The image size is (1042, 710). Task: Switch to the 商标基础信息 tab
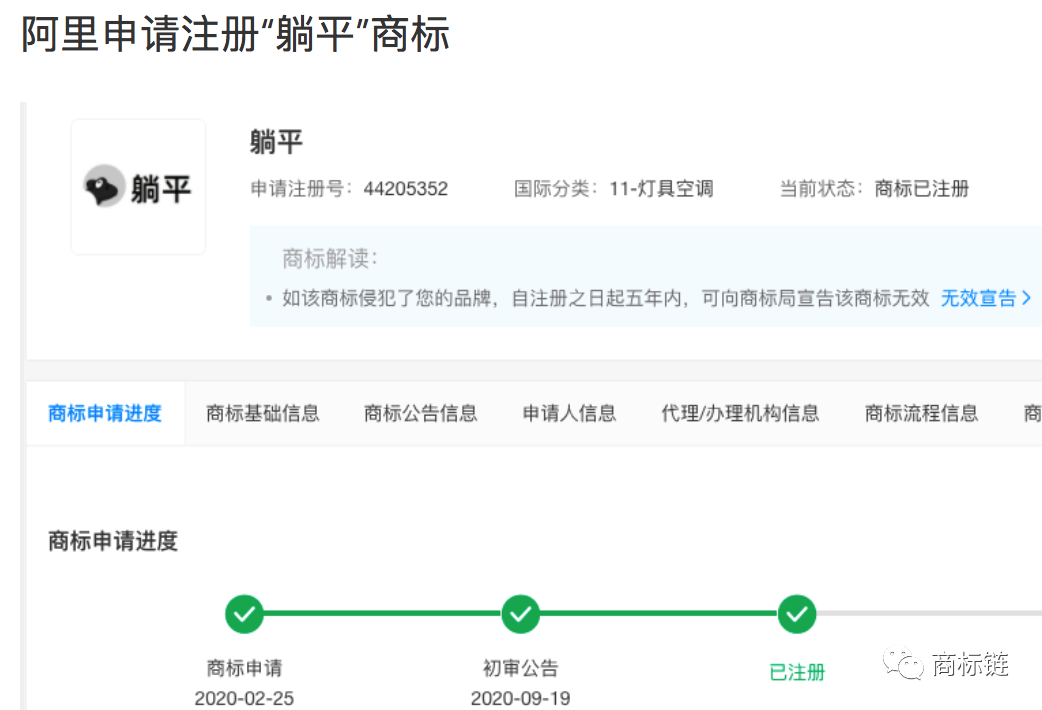click(x=262, y=413)
